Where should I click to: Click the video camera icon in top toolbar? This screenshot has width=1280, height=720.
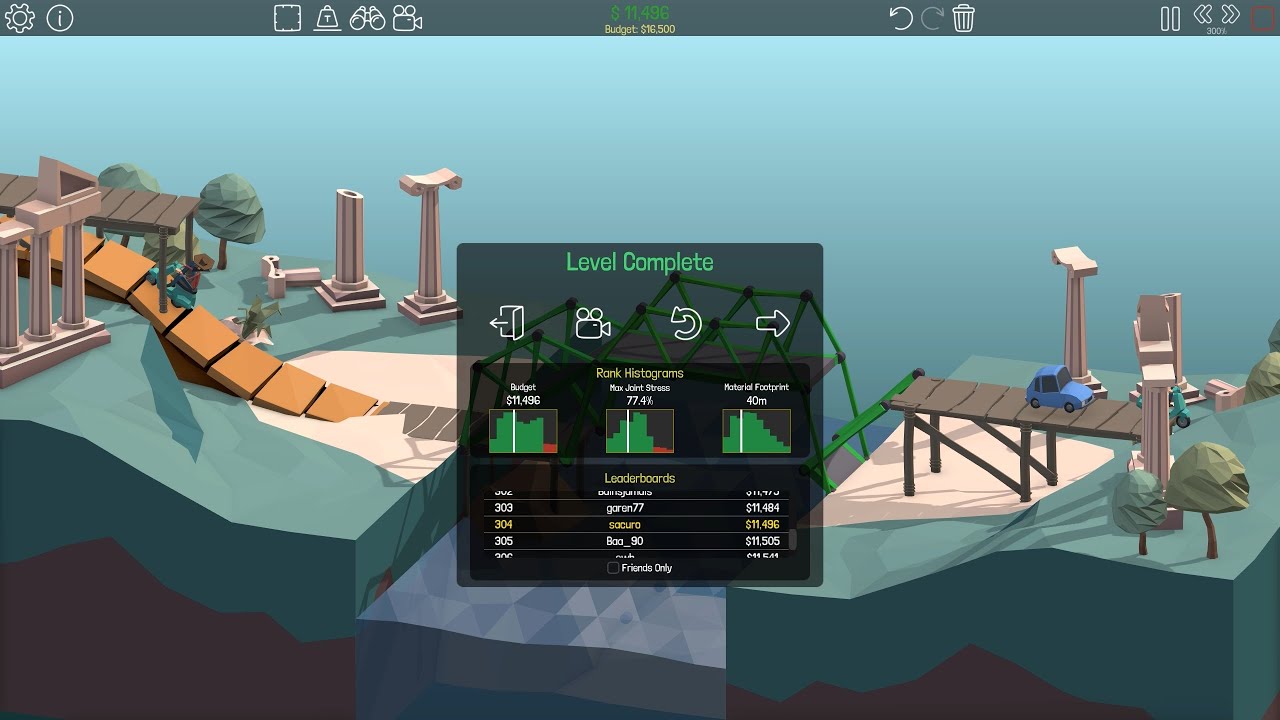tap(407, 18)
